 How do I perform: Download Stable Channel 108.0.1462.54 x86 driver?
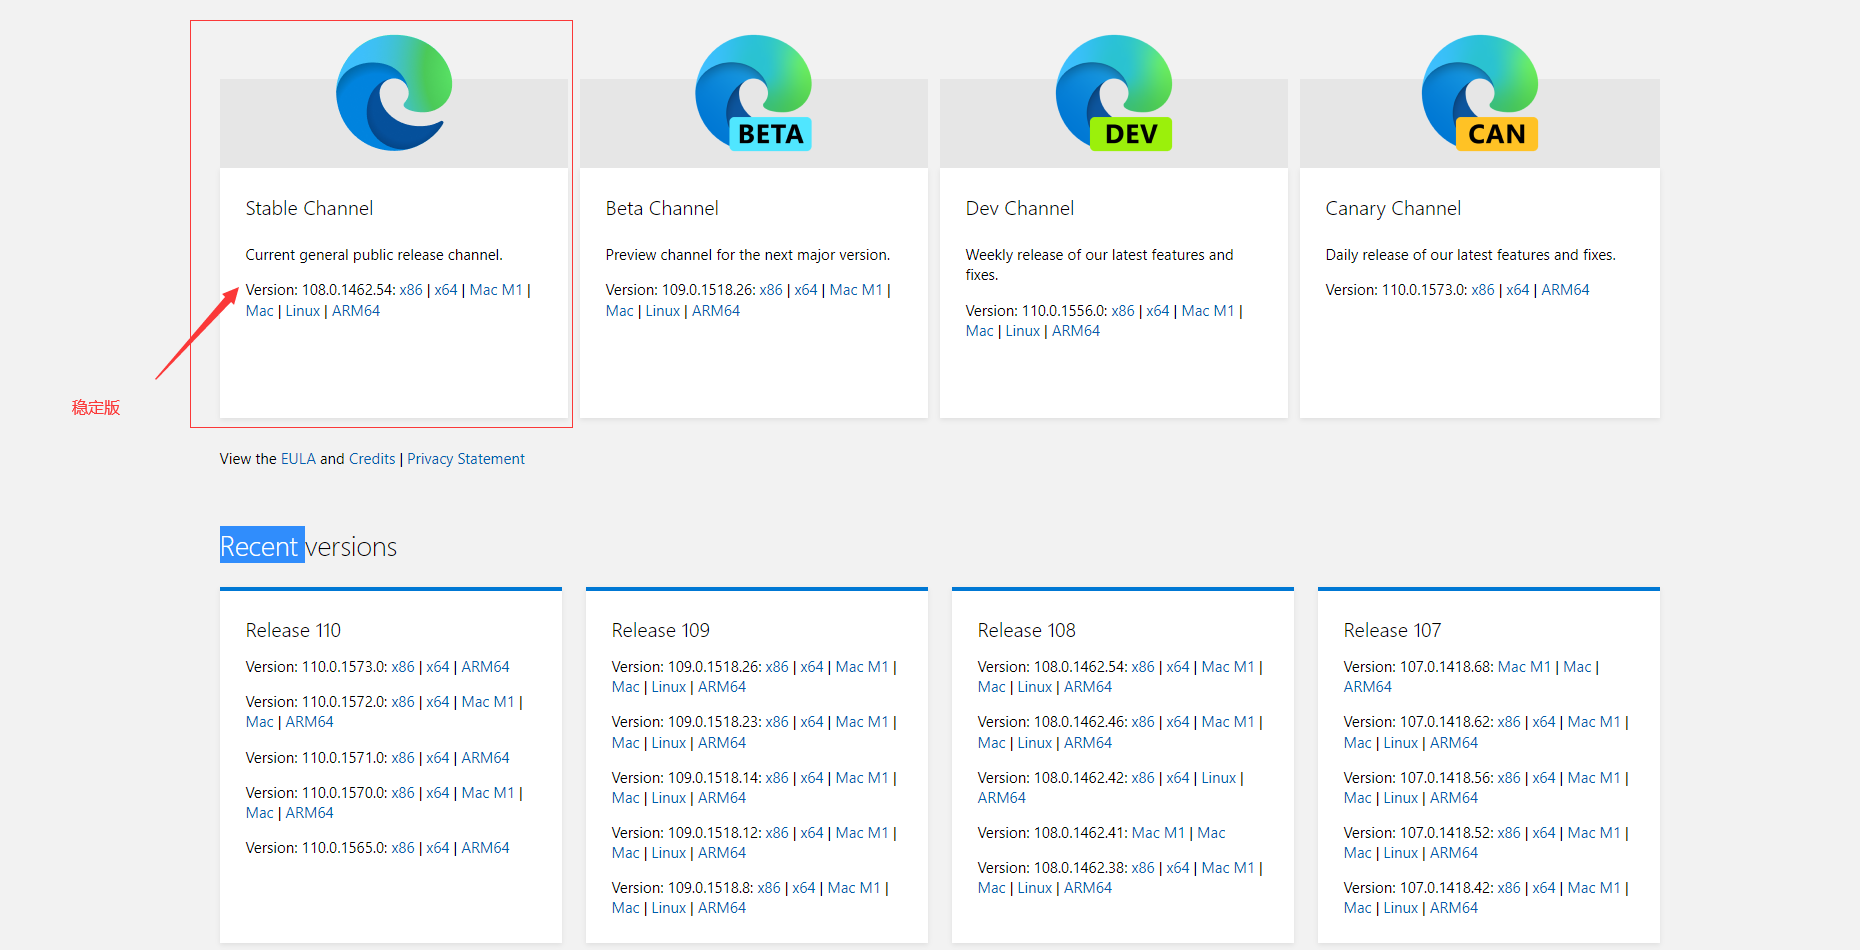(411, 290)
